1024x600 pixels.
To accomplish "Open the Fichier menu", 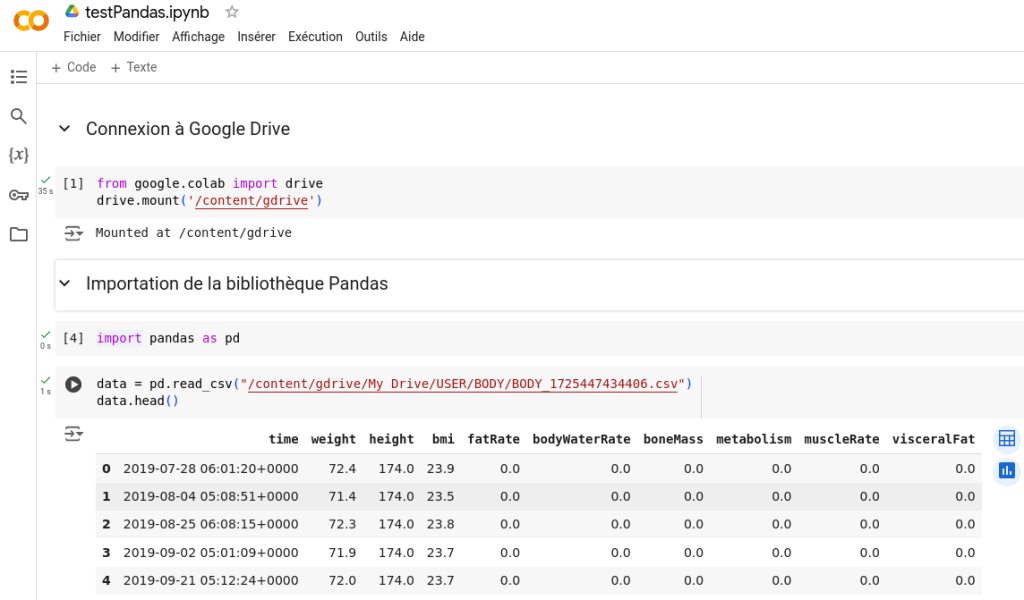I will (82, 37).
